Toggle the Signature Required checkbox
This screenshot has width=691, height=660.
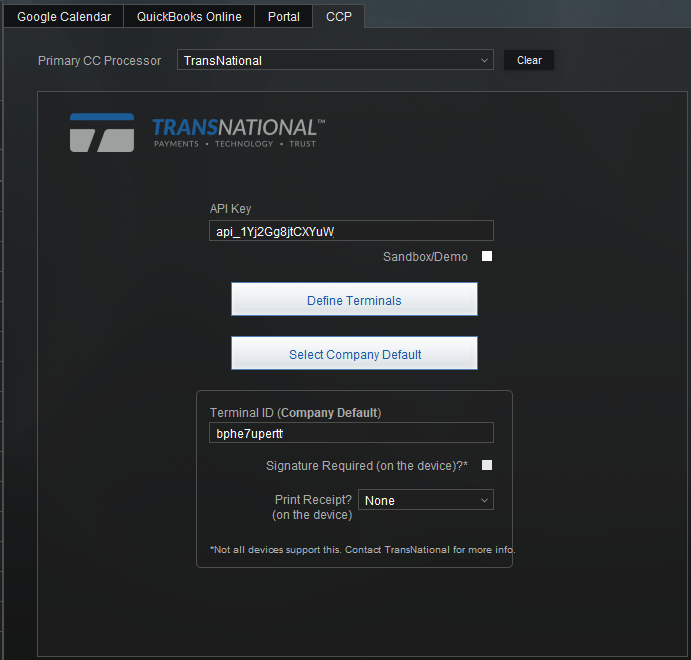[487, 465]
